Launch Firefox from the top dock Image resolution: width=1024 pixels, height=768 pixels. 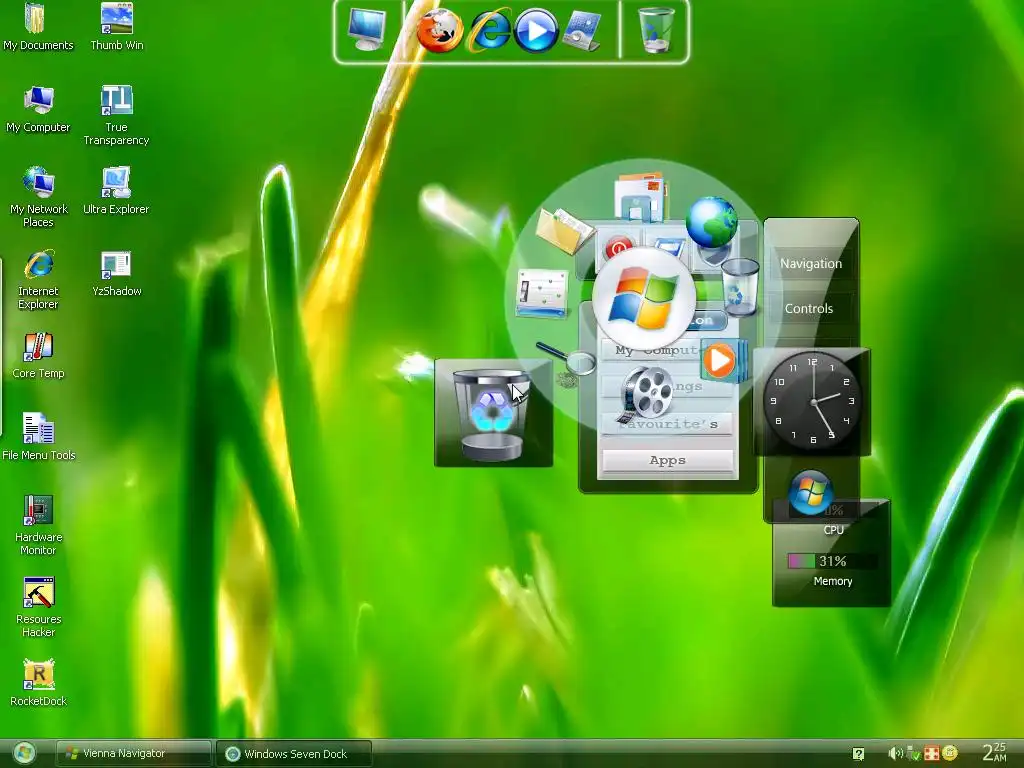(440, 31)
